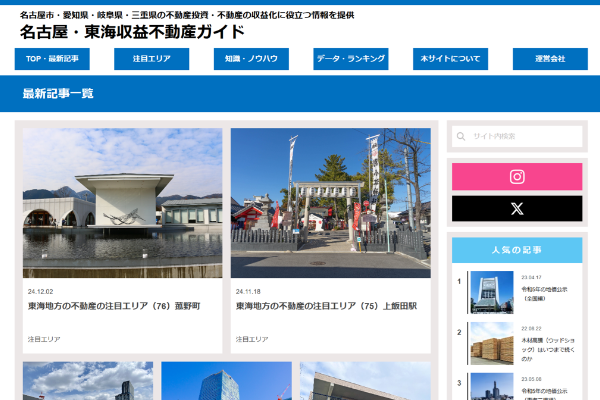The image size is (600, 400).
Task: Open the ウッドショック lumber article link
Action: pos(548,345)
